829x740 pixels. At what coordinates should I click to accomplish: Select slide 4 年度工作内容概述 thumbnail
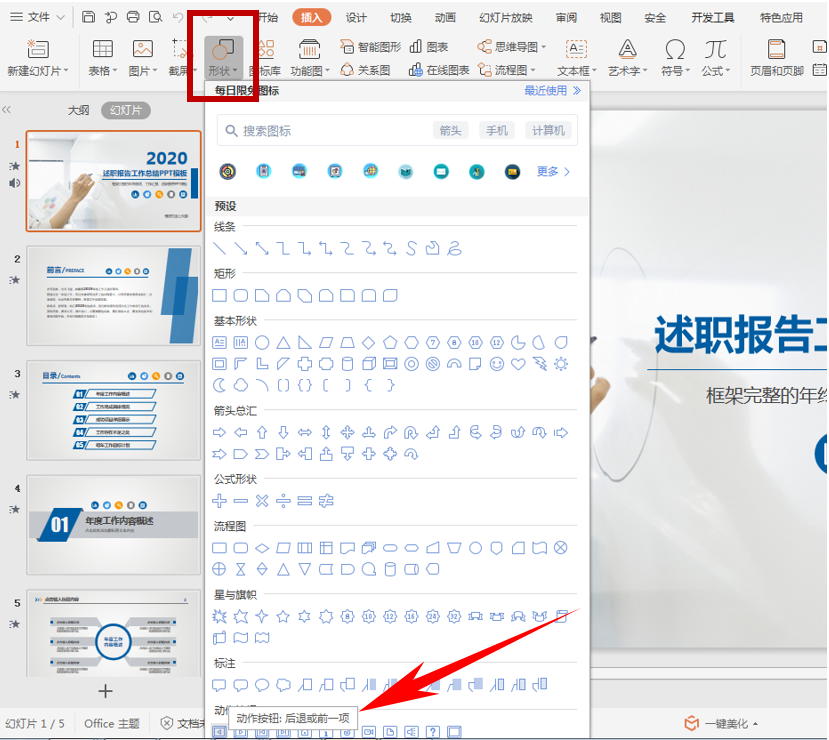pos(114,525)
